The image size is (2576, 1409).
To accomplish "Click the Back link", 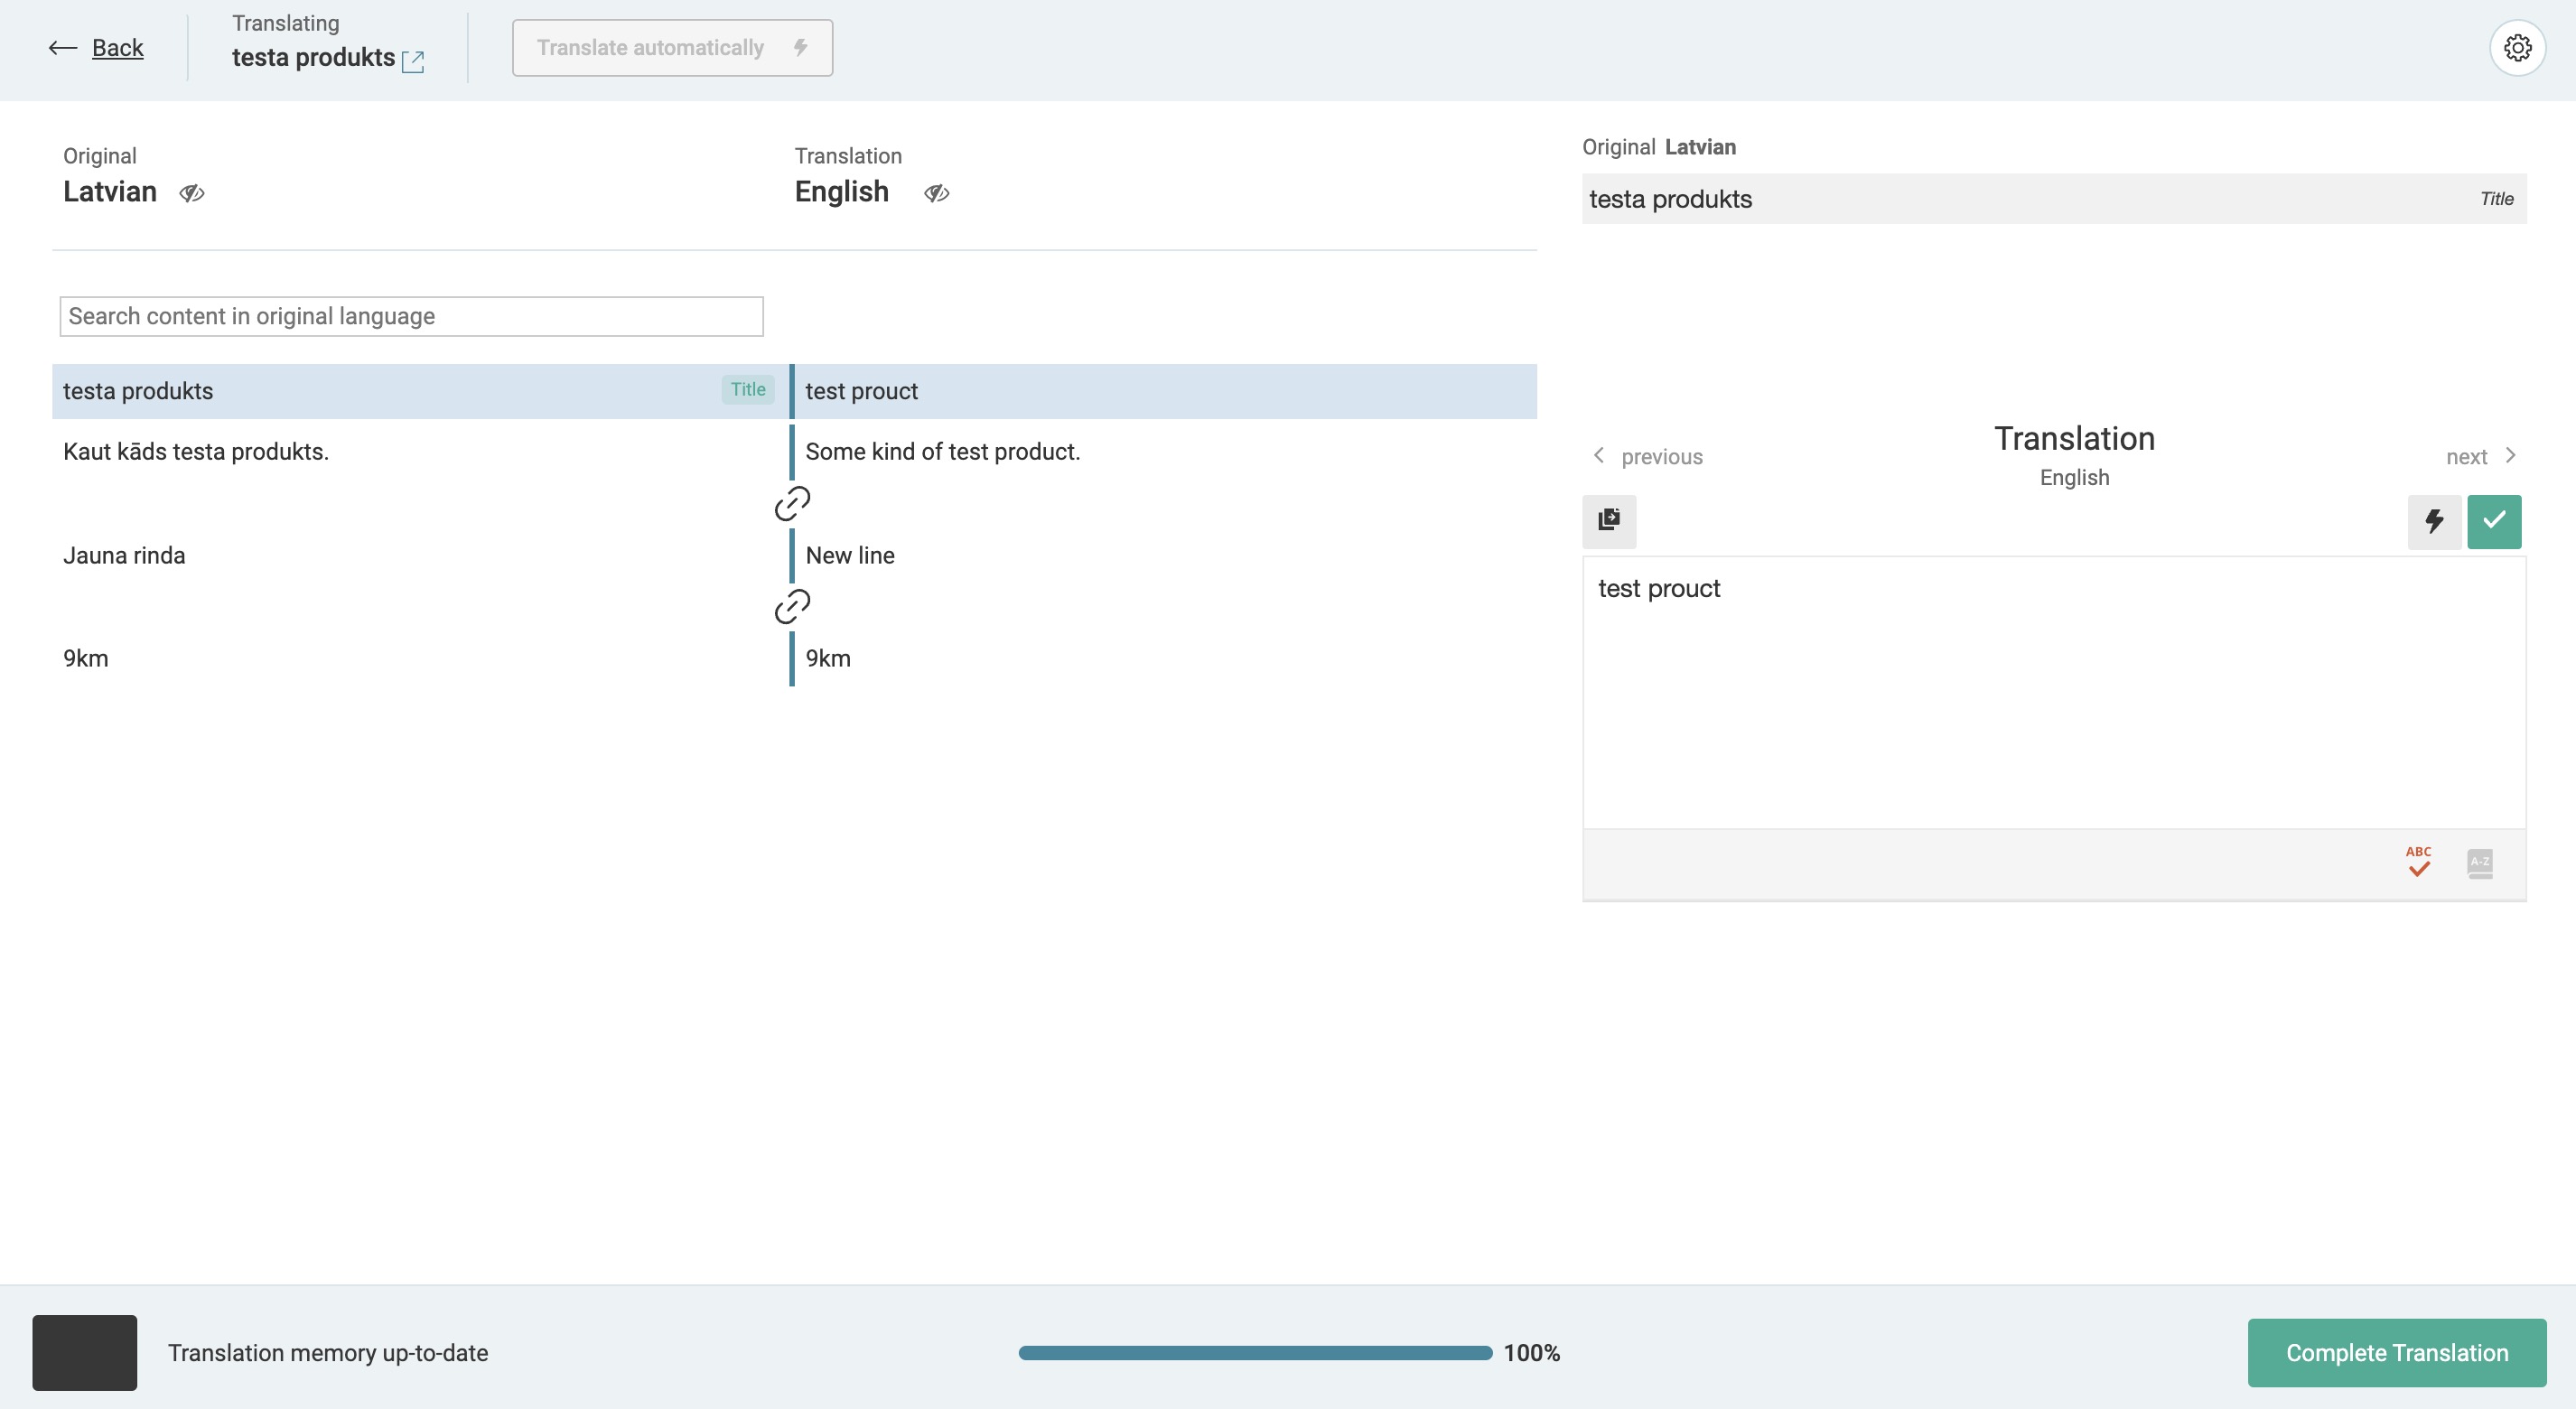I will [x=117, y=48].
